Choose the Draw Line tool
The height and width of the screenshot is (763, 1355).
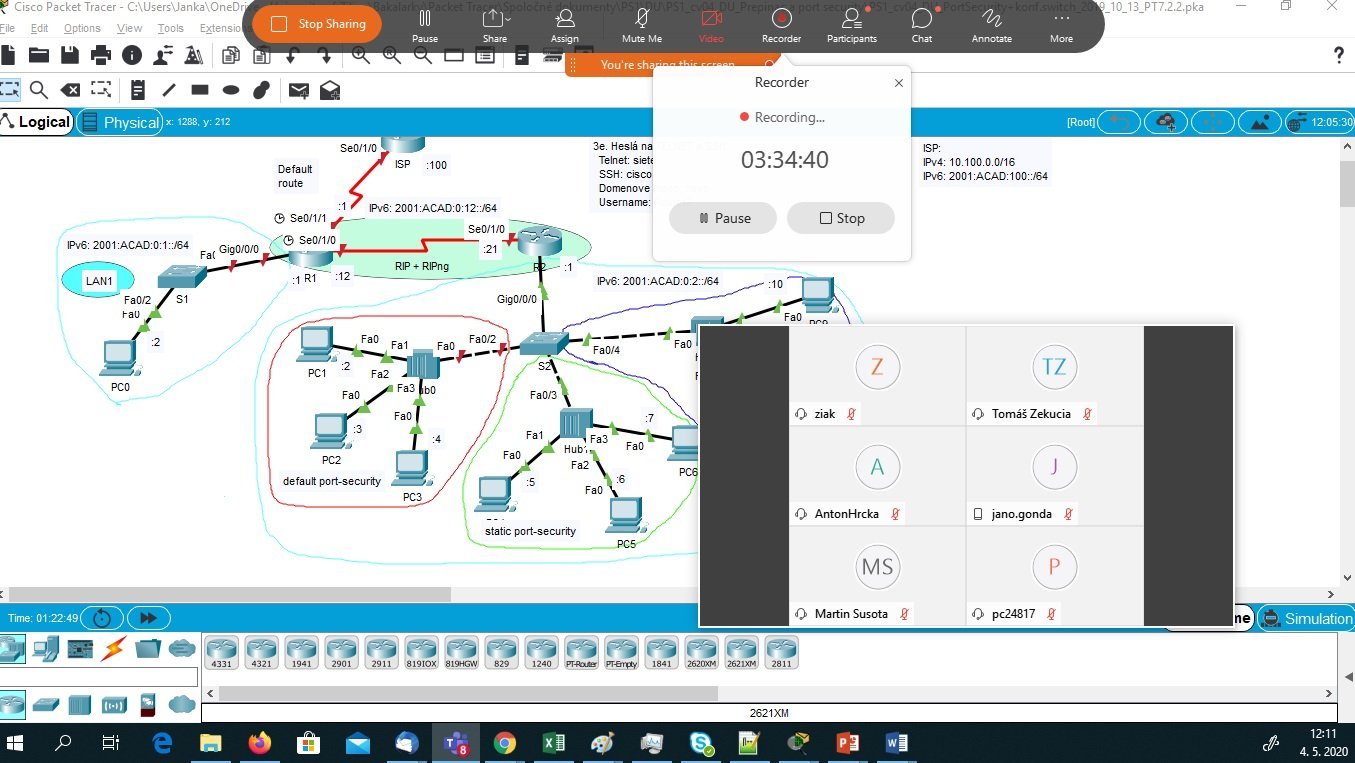[169, 90]
